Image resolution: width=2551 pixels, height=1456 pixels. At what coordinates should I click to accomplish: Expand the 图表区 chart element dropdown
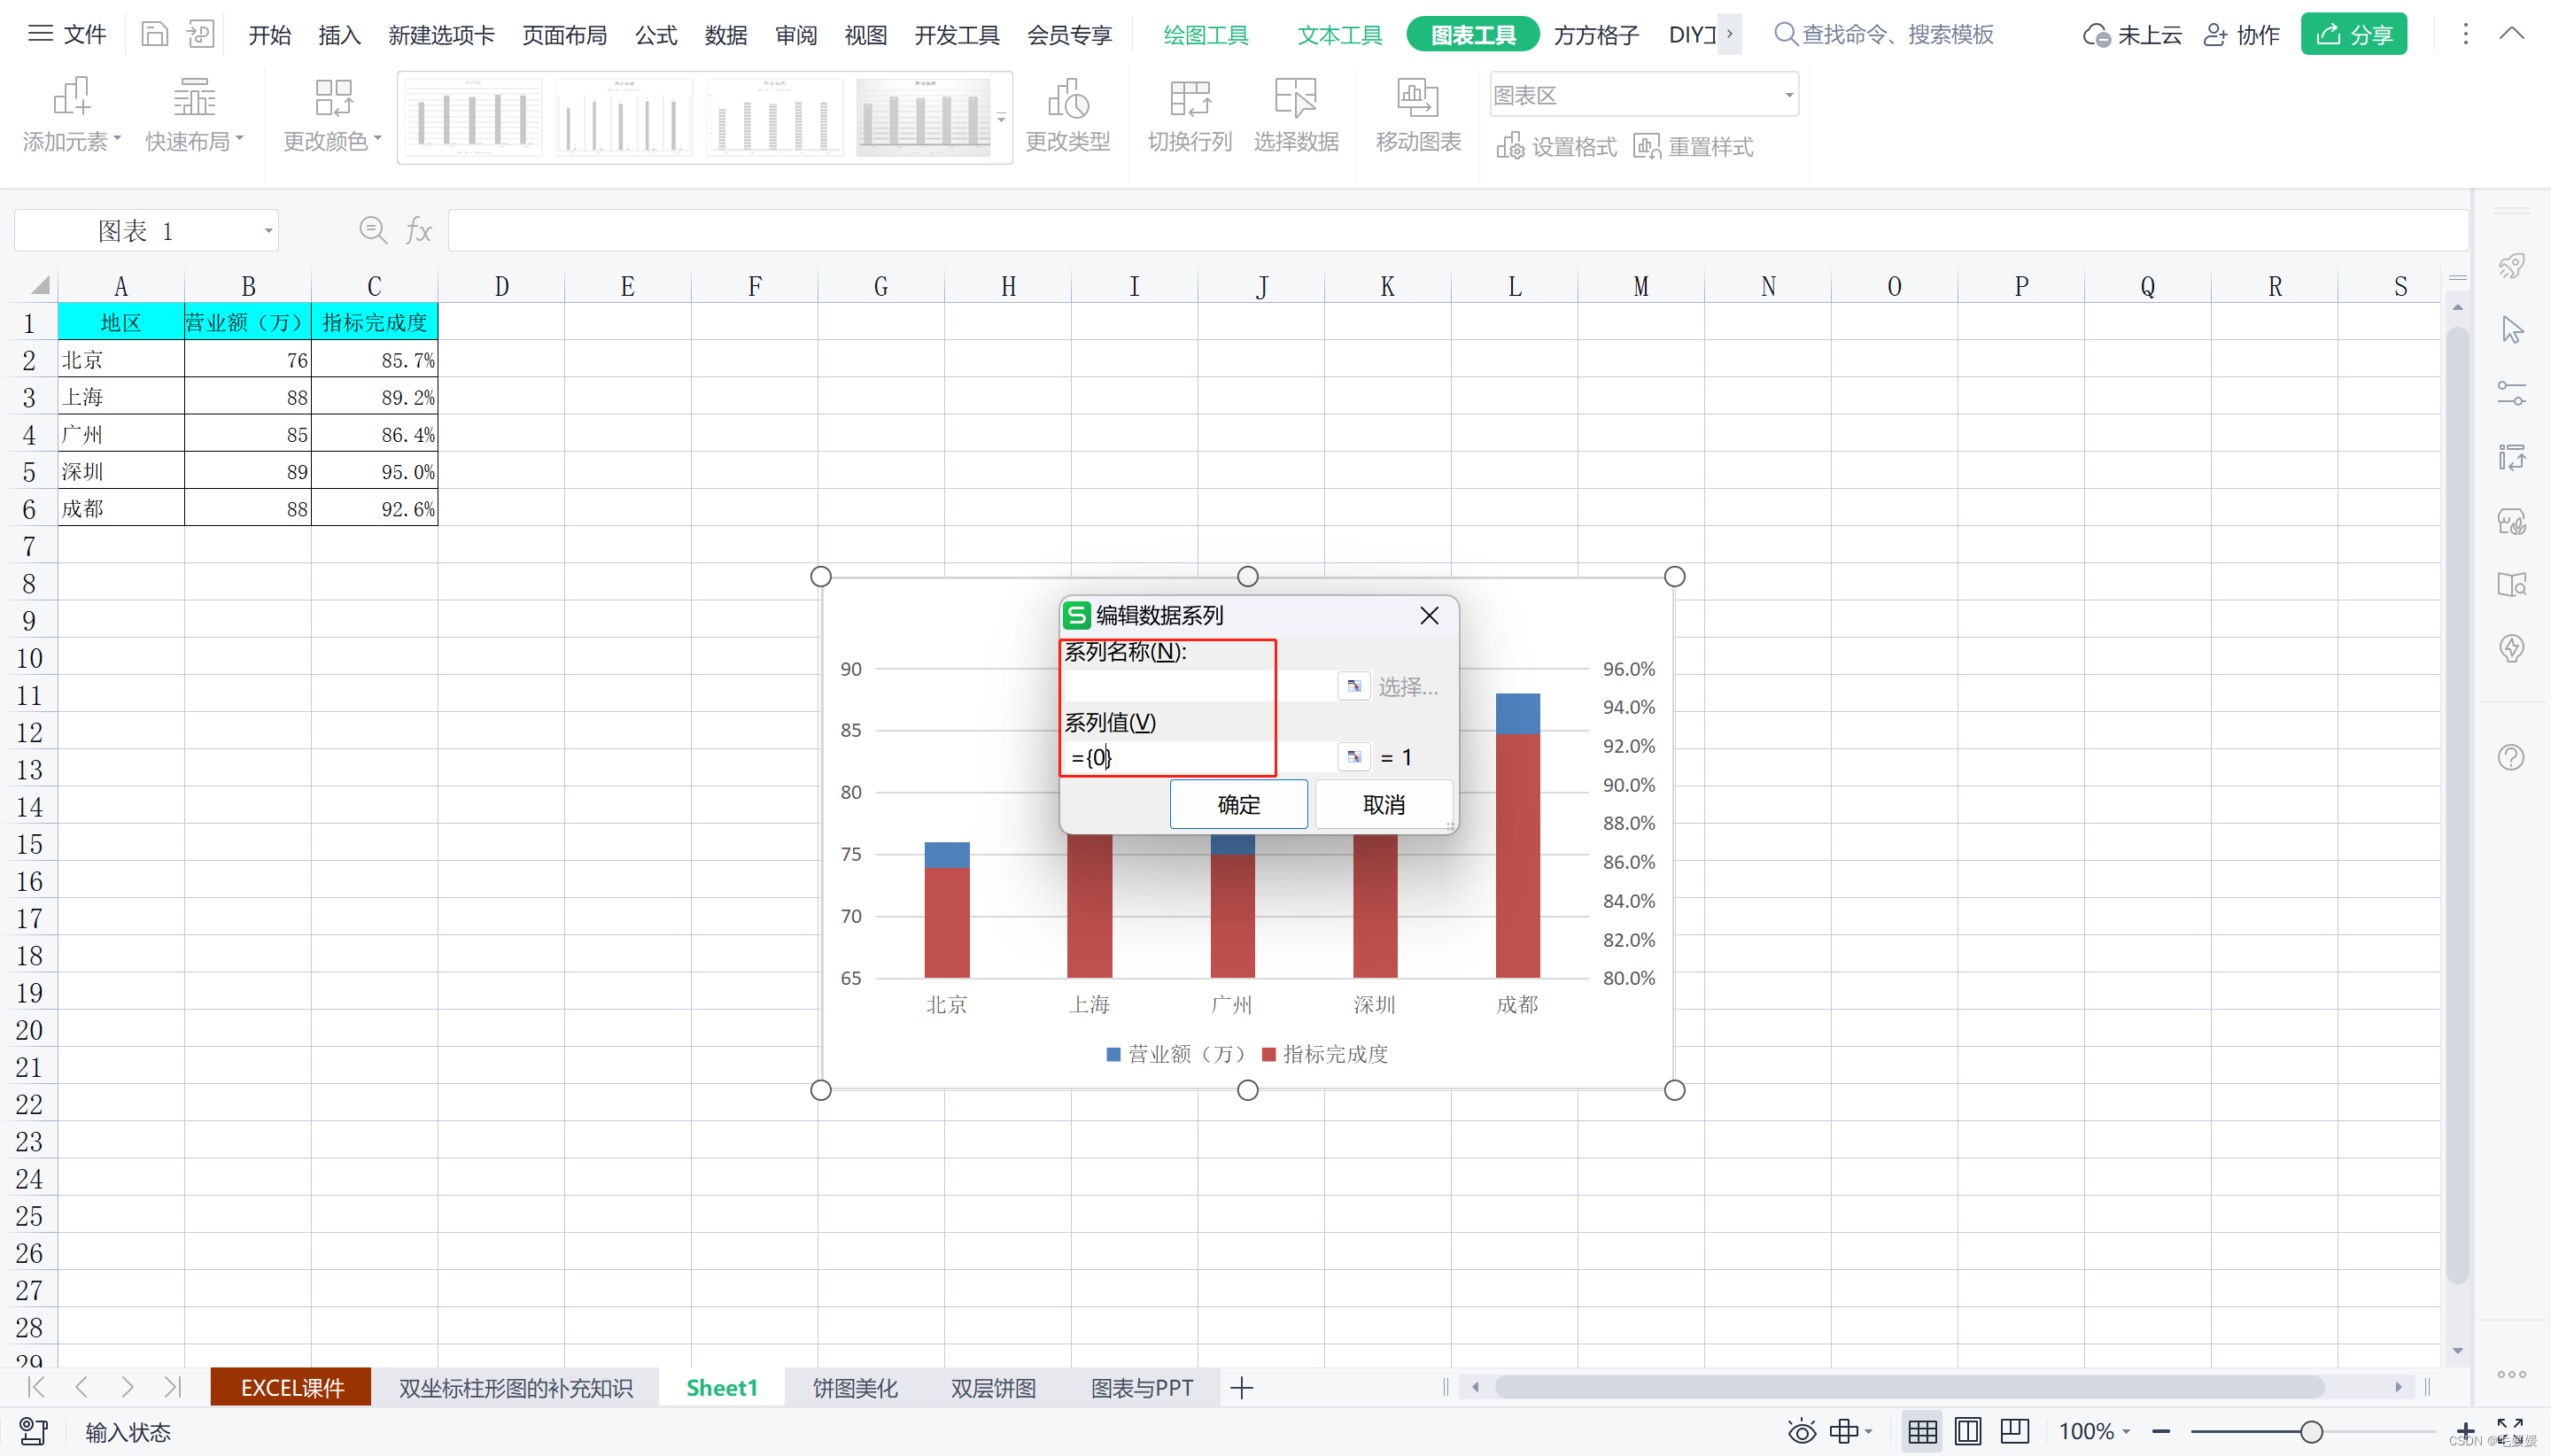tap(1788, 96)
